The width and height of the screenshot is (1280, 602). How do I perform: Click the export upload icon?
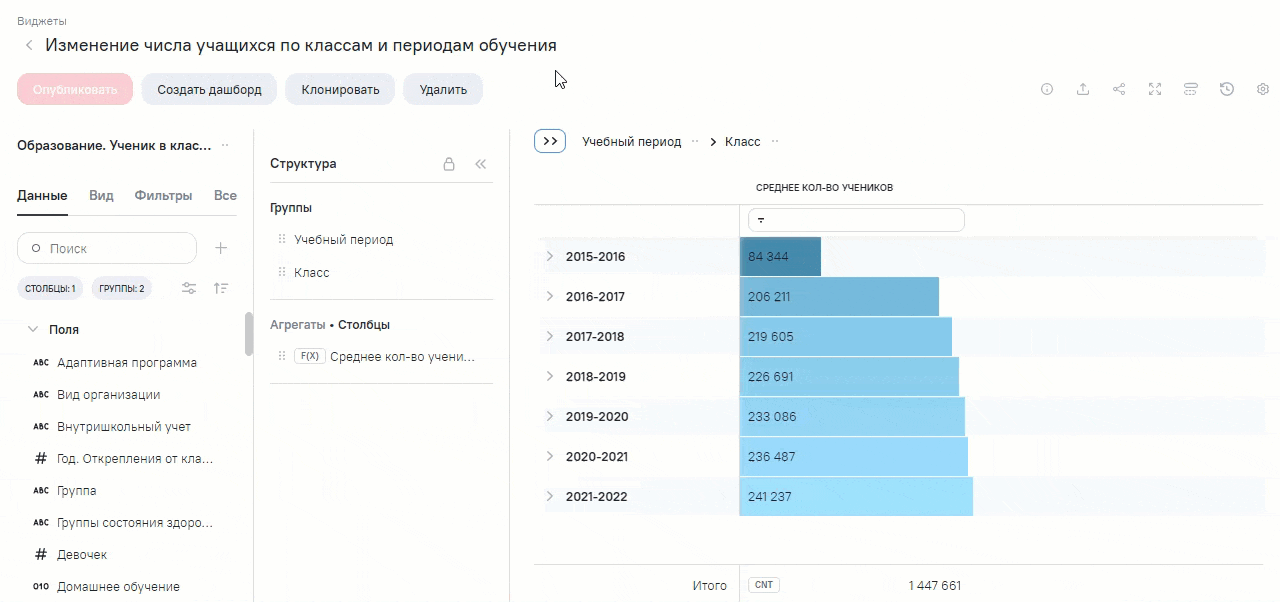(1083, 89)
